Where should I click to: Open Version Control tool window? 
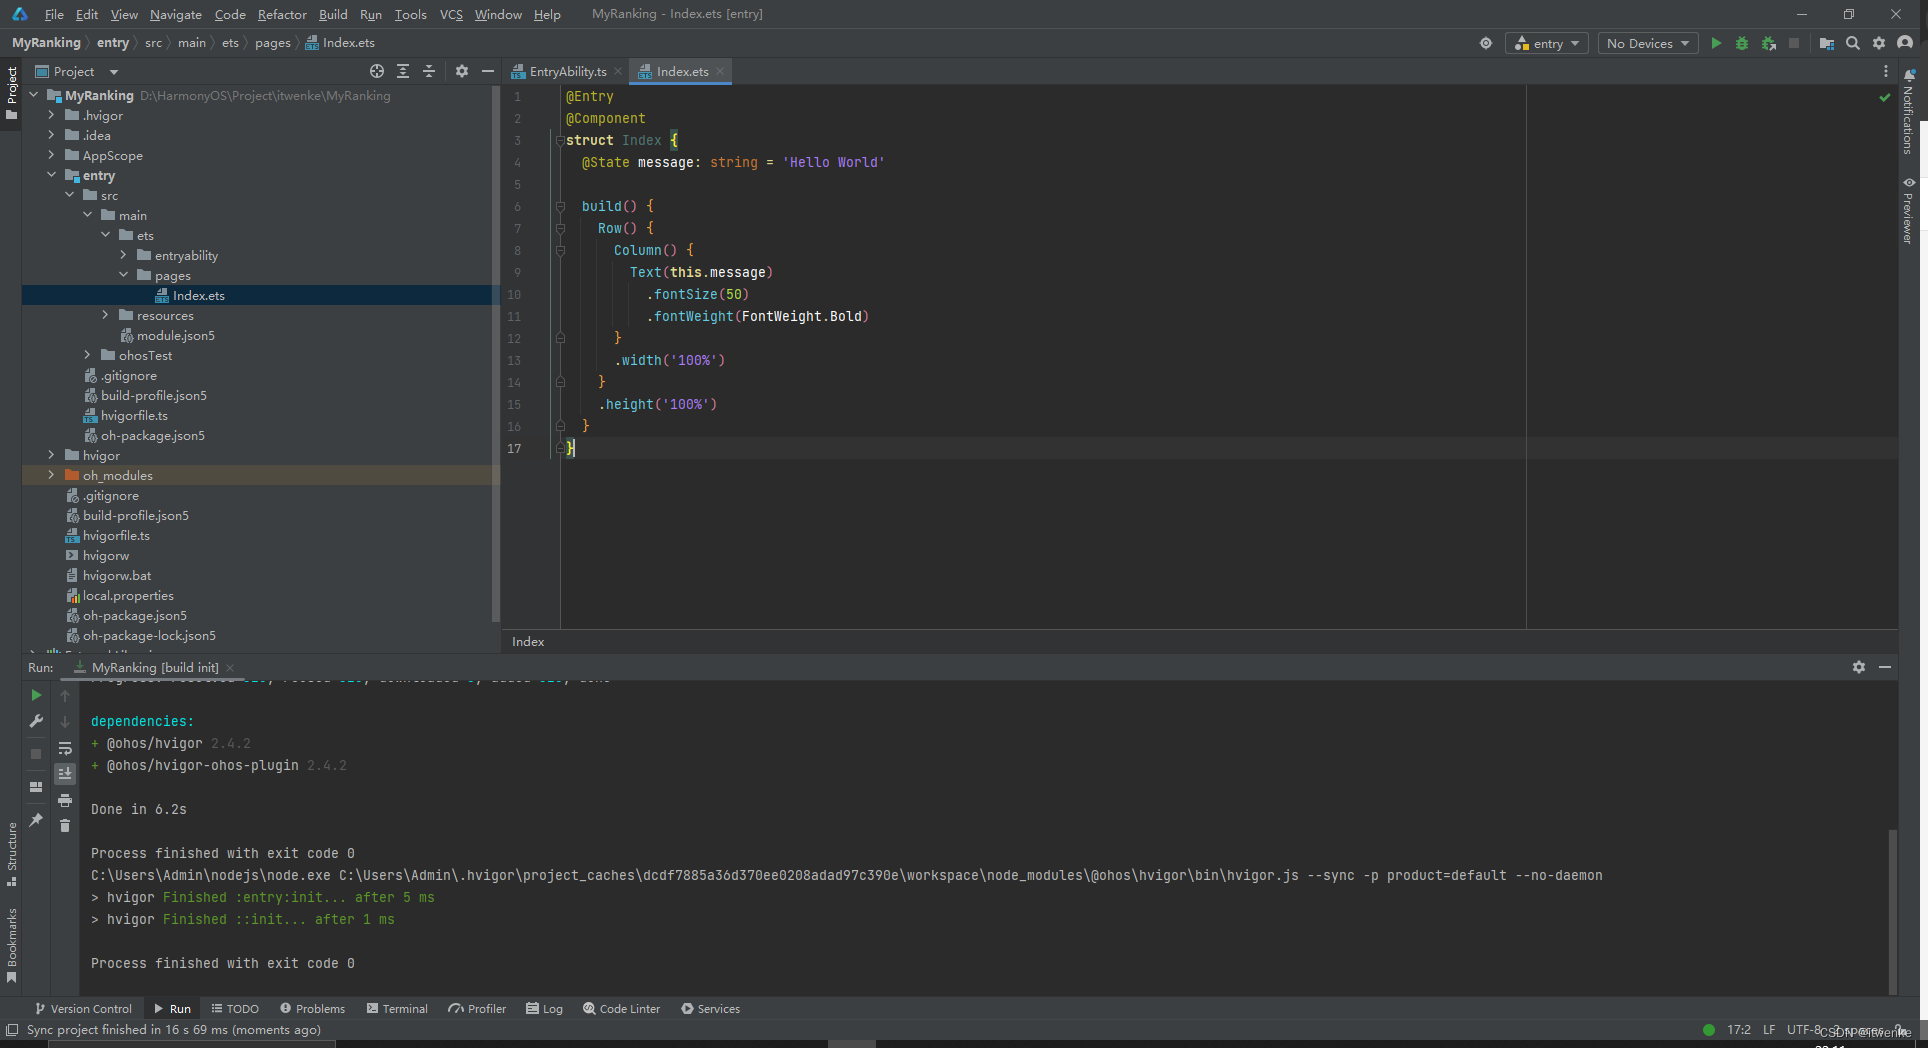pos(83,1008)
